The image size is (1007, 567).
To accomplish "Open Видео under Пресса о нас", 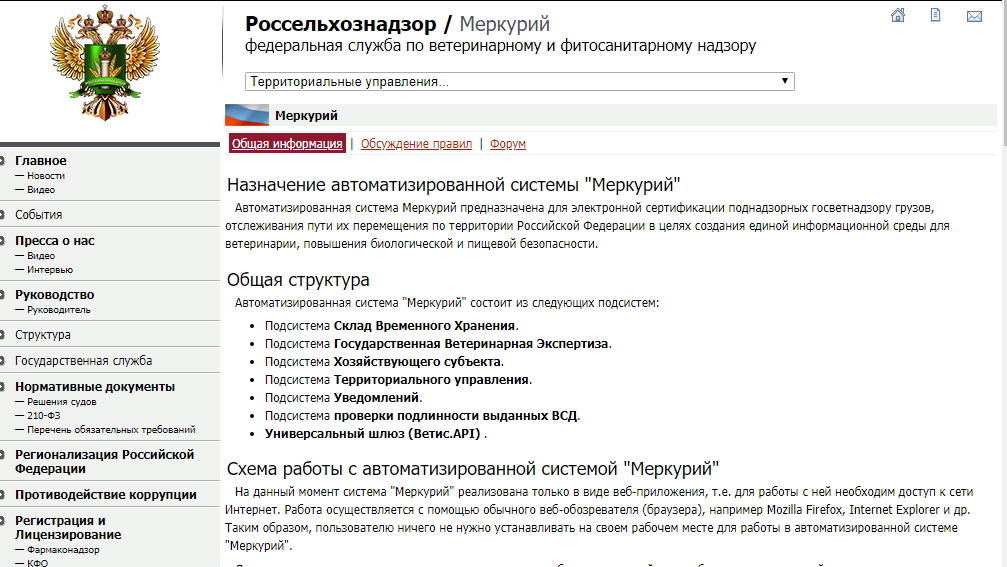I will (41, 256).
